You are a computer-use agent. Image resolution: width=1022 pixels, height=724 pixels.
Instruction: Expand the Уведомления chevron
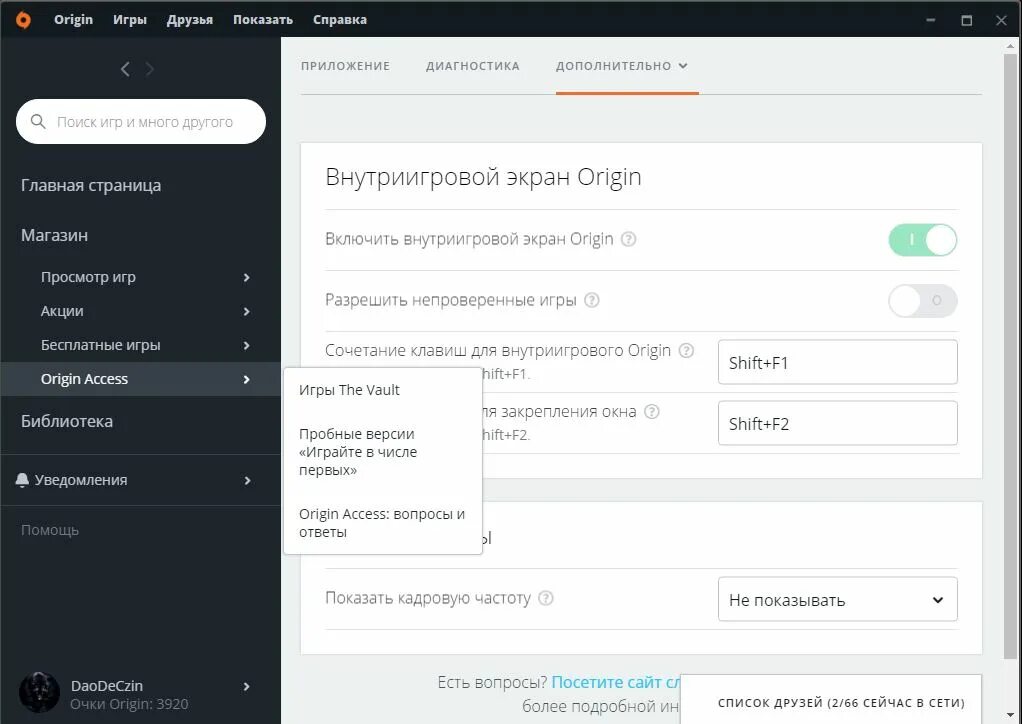point(247,481)
